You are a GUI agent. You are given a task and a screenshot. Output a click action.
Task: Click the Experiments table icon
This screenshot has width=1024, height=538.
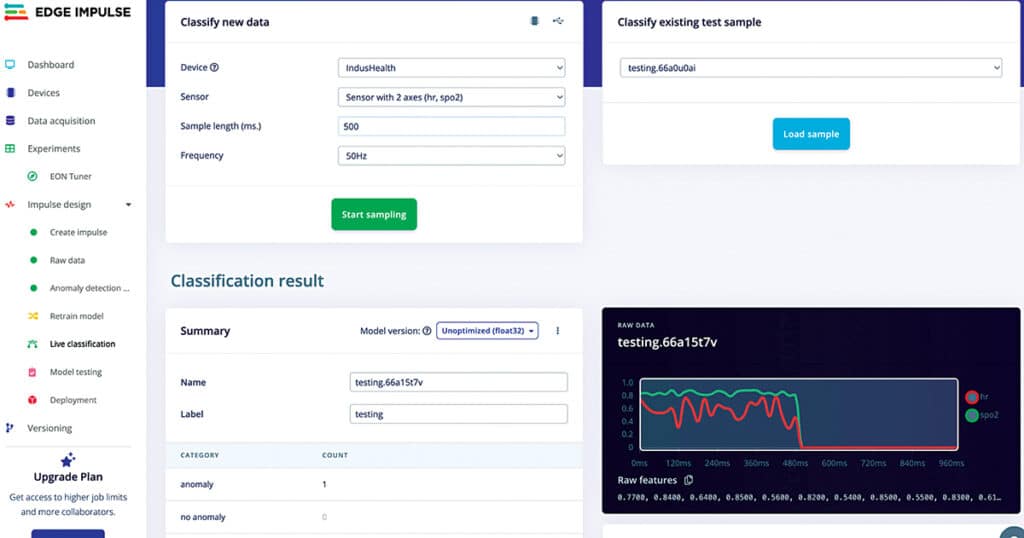coord(10,149)
